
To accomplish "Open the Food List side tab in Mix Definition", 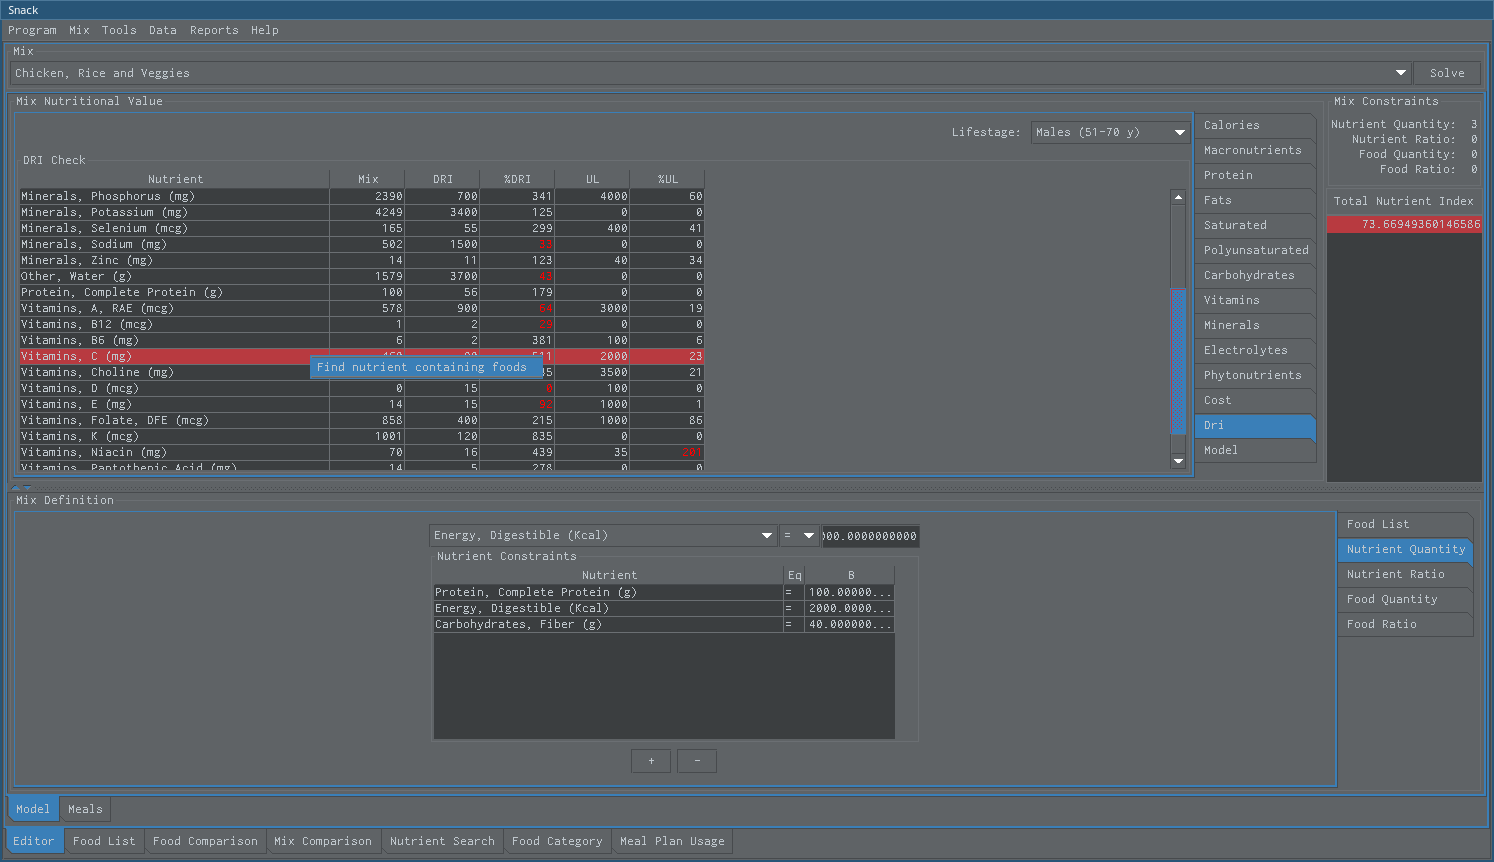I will pyautogui.click(x=1405, y=524).
